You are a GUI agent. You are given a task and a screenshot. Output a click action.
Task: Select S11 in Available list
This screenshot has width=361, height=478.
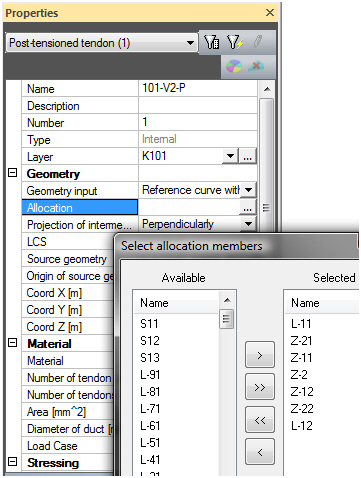(149, 324)
